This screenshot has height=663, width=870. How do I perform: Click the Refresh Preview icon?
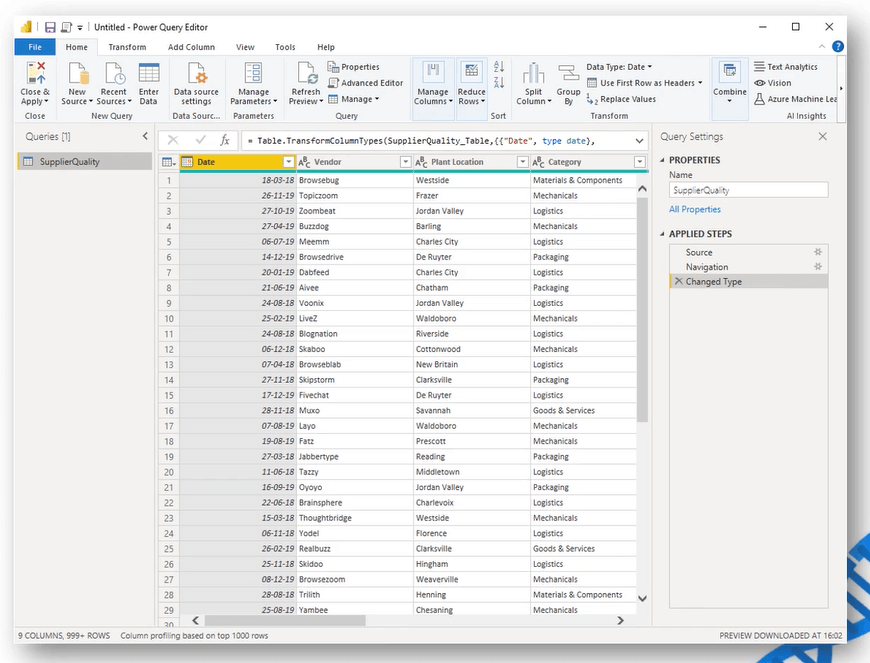point(306,73)
